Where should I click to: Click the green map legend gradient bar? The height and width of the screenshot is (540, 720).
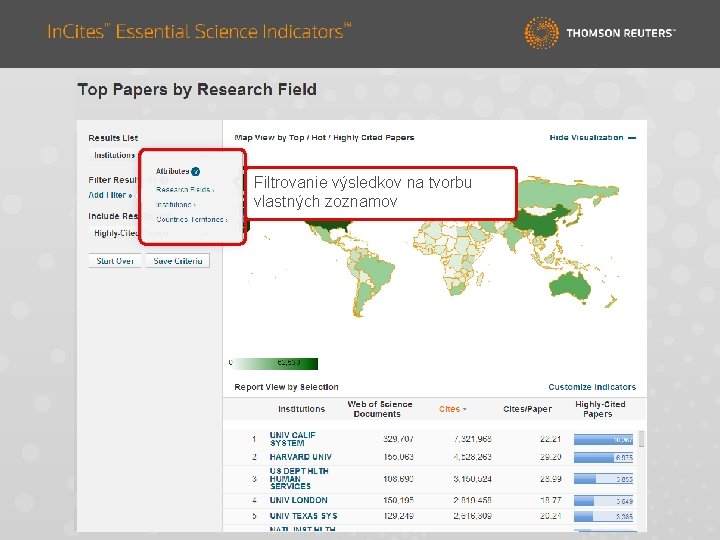274,364
